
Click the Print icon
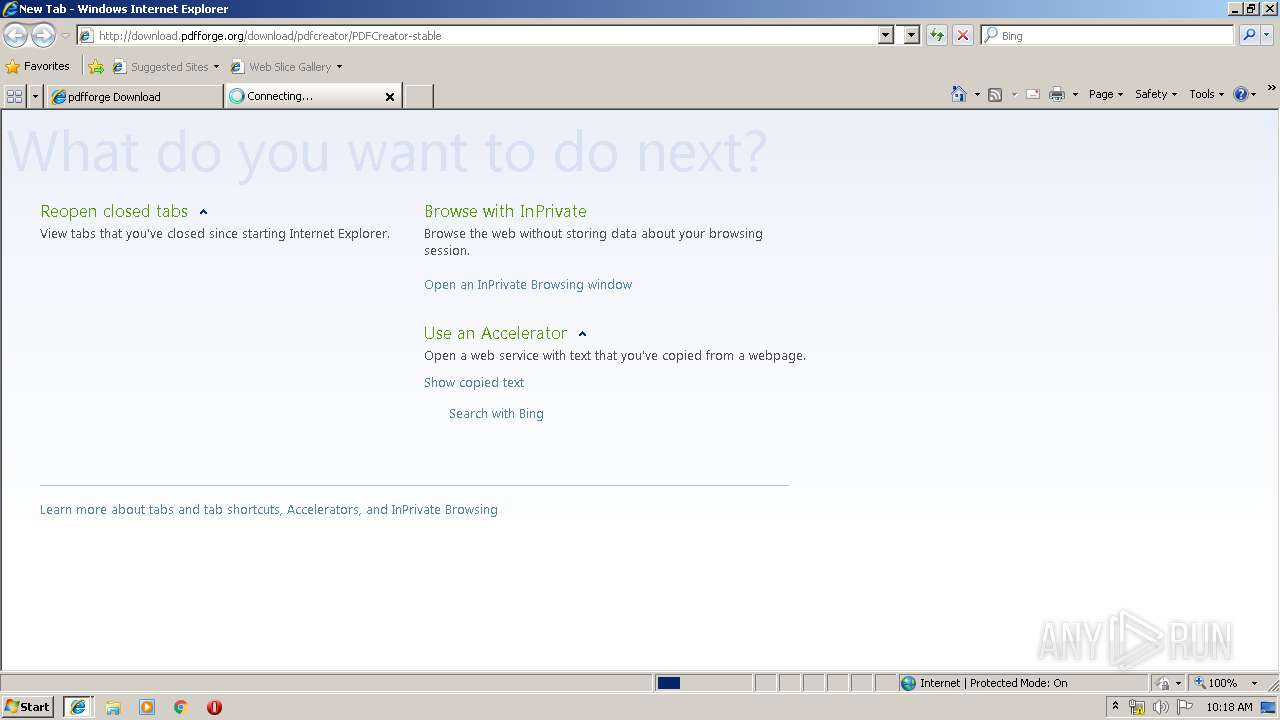[x=1057, y=94]
